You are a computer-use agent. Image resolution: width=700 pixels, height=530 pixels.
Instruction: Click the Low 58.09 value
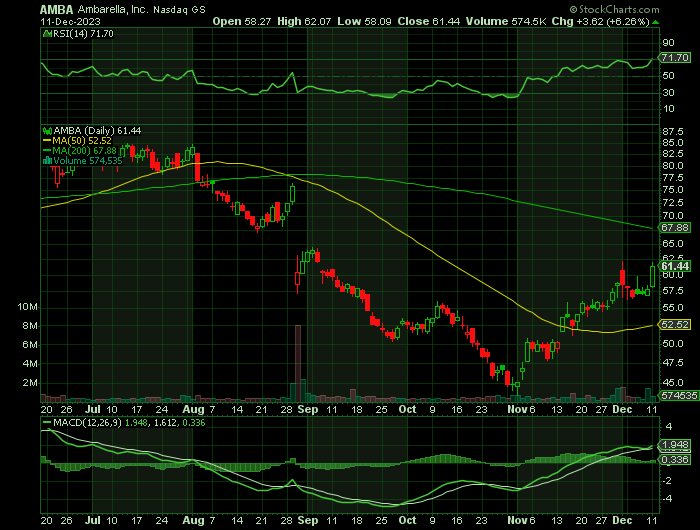click(364, 21)
